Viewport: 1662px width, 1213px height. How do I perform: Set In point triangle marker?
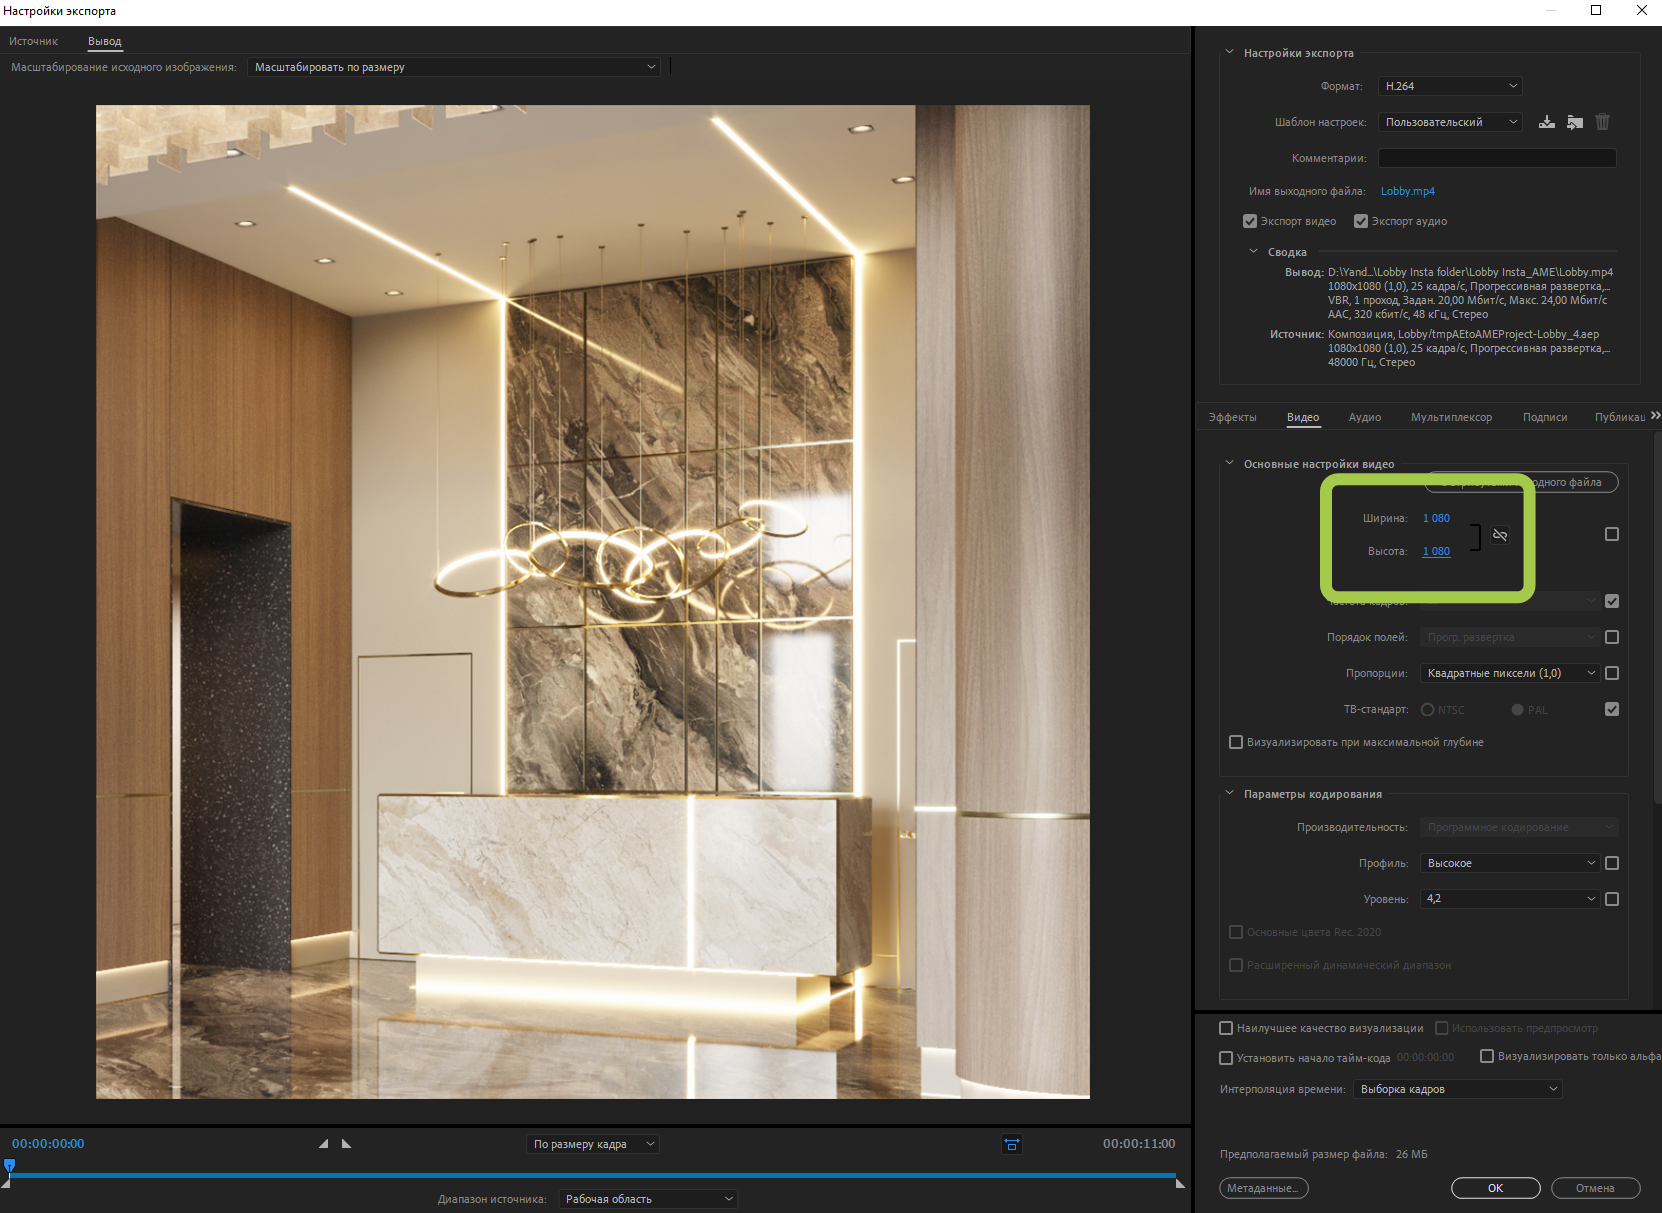(323, 1143)
